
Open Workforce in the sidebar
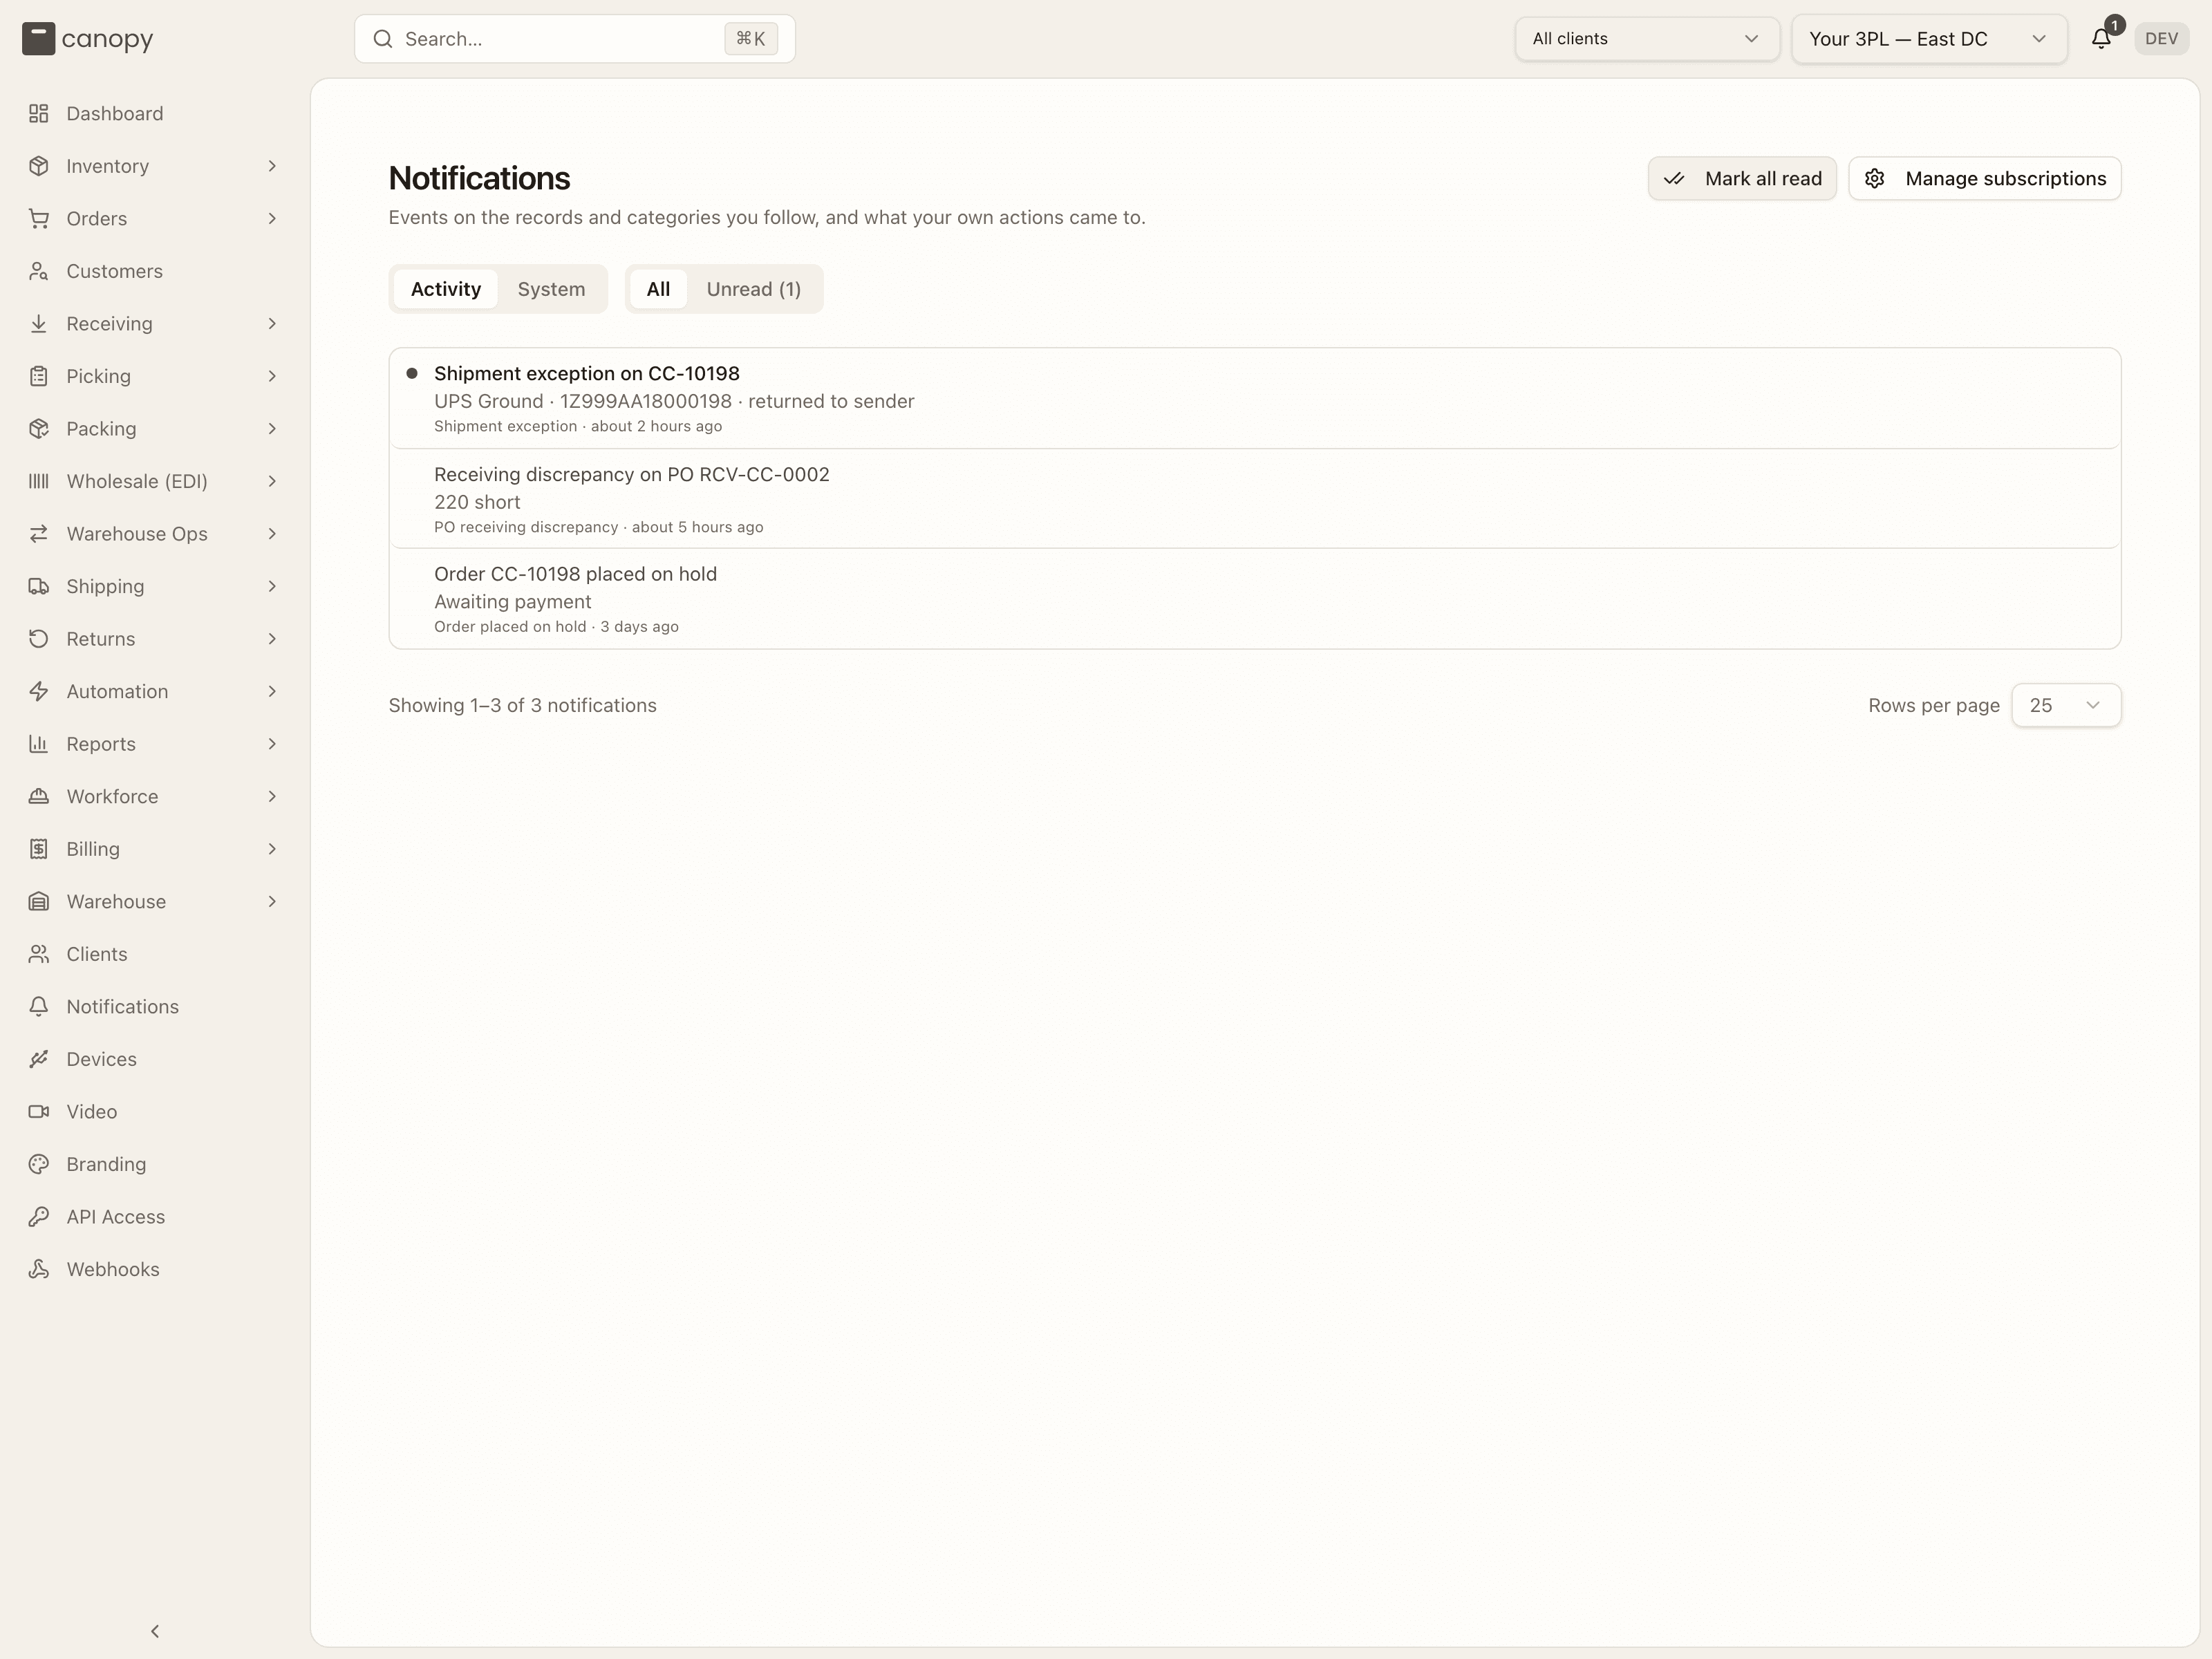point(154,797)
